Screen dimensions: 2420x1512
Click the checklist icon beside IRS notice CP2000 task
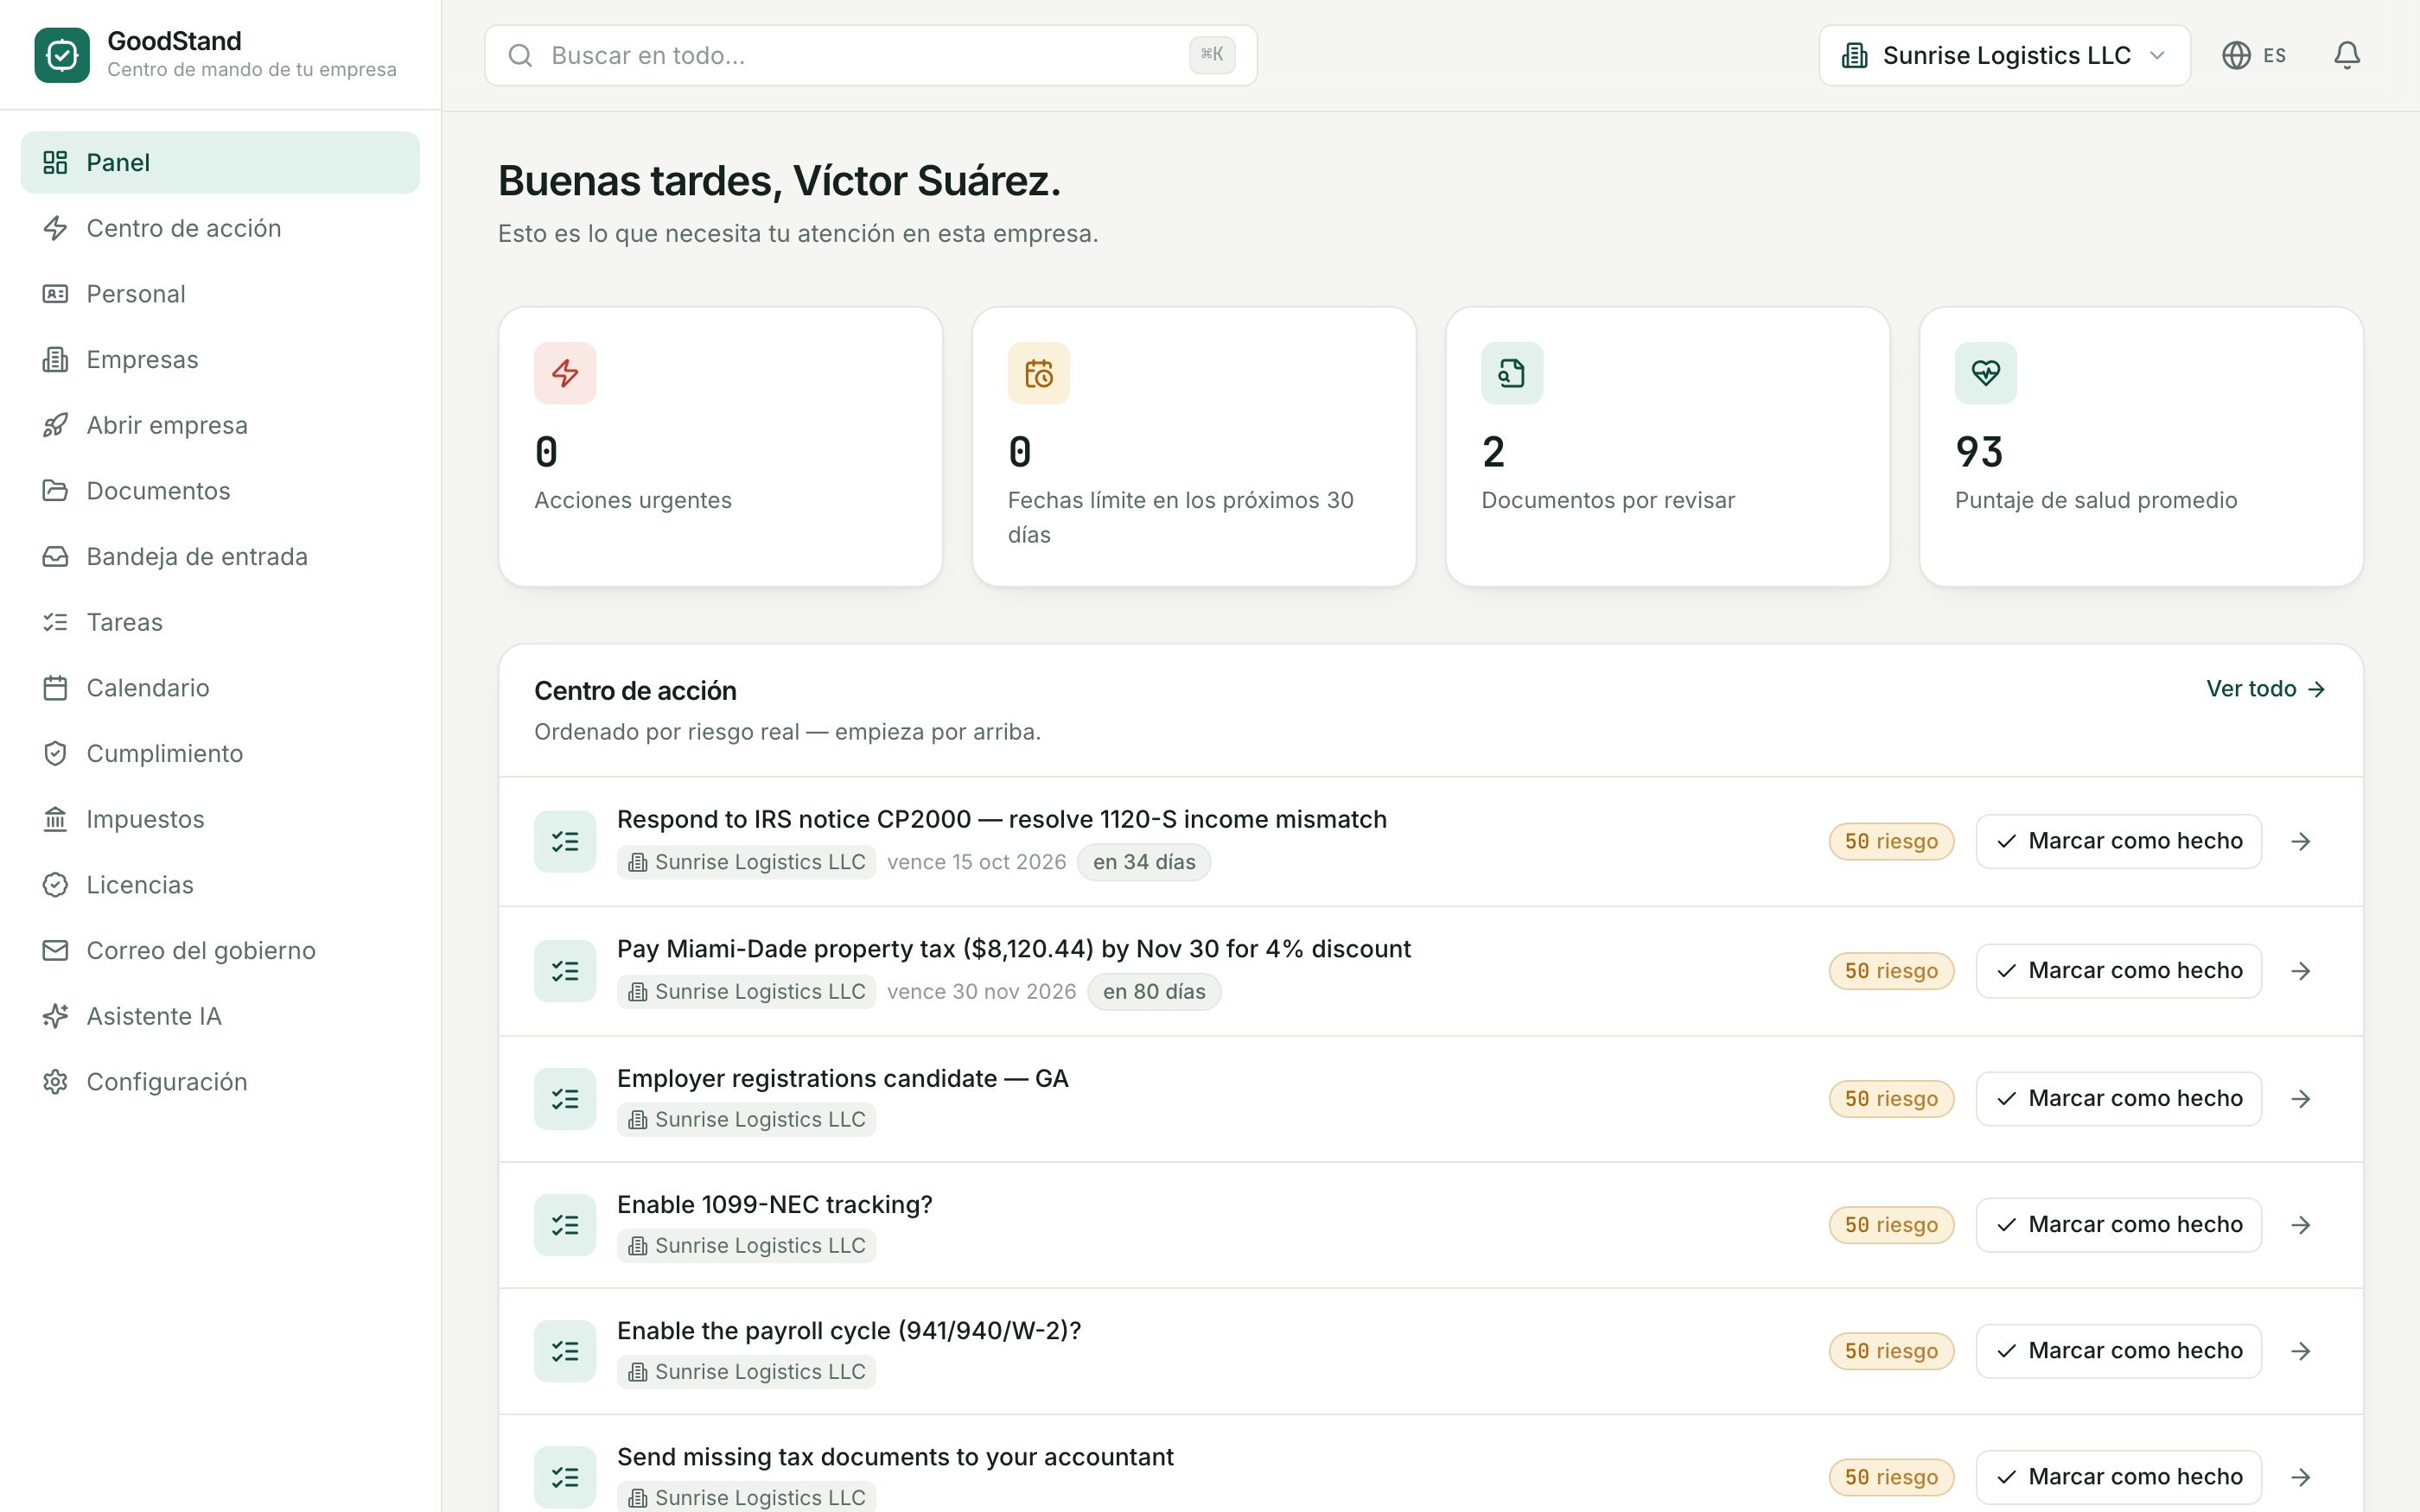click(x=565, y=841)
